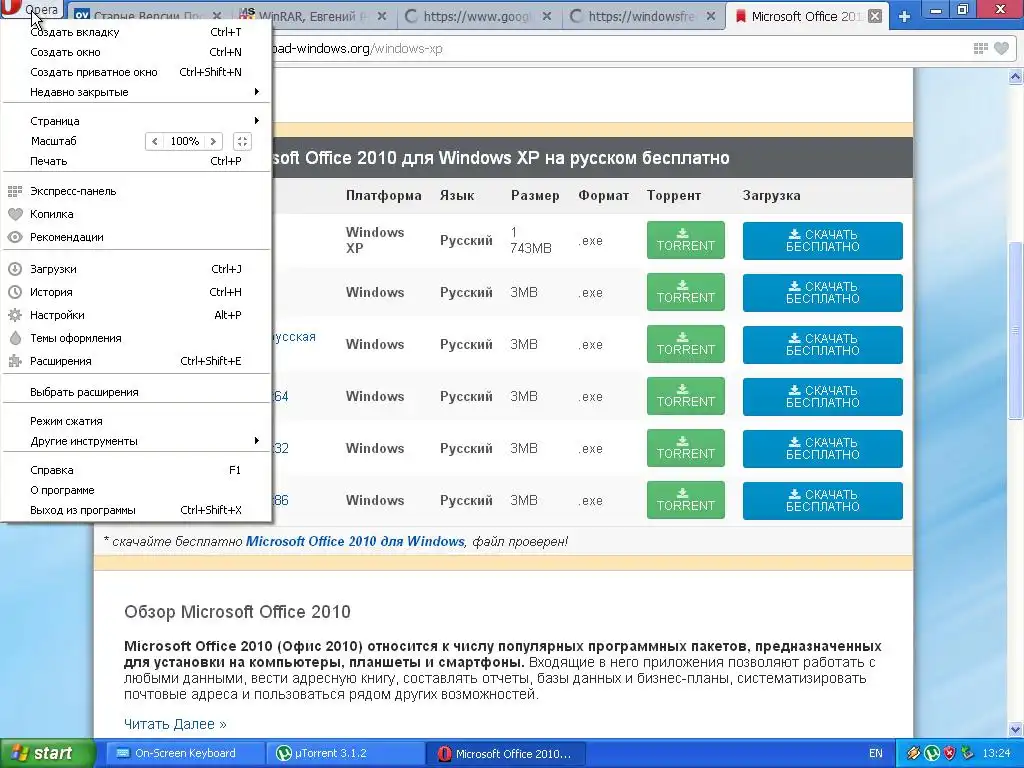
Task: Open a new tab with plus button
Action: click(x=904, y=16)
